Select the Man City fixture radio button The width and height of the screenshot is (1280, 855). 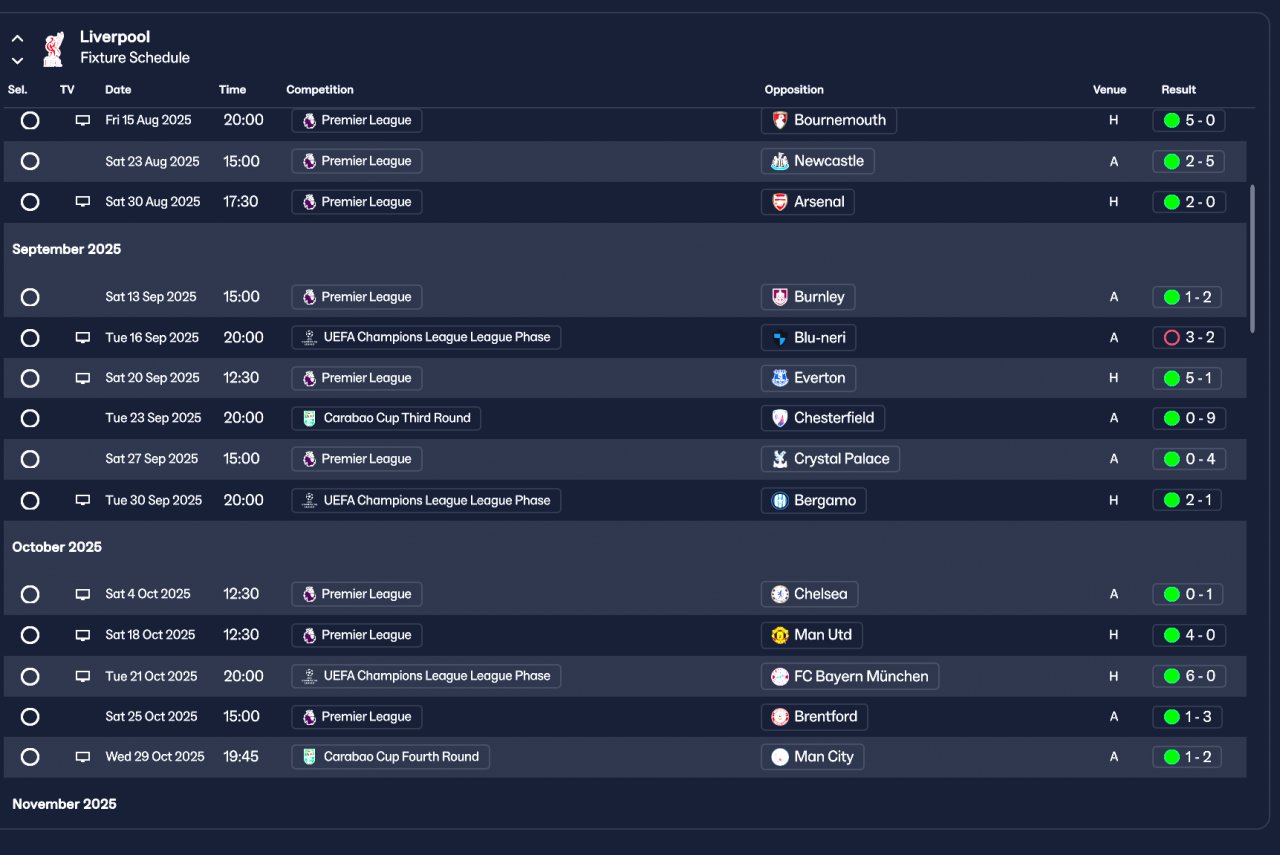[30, 757]
